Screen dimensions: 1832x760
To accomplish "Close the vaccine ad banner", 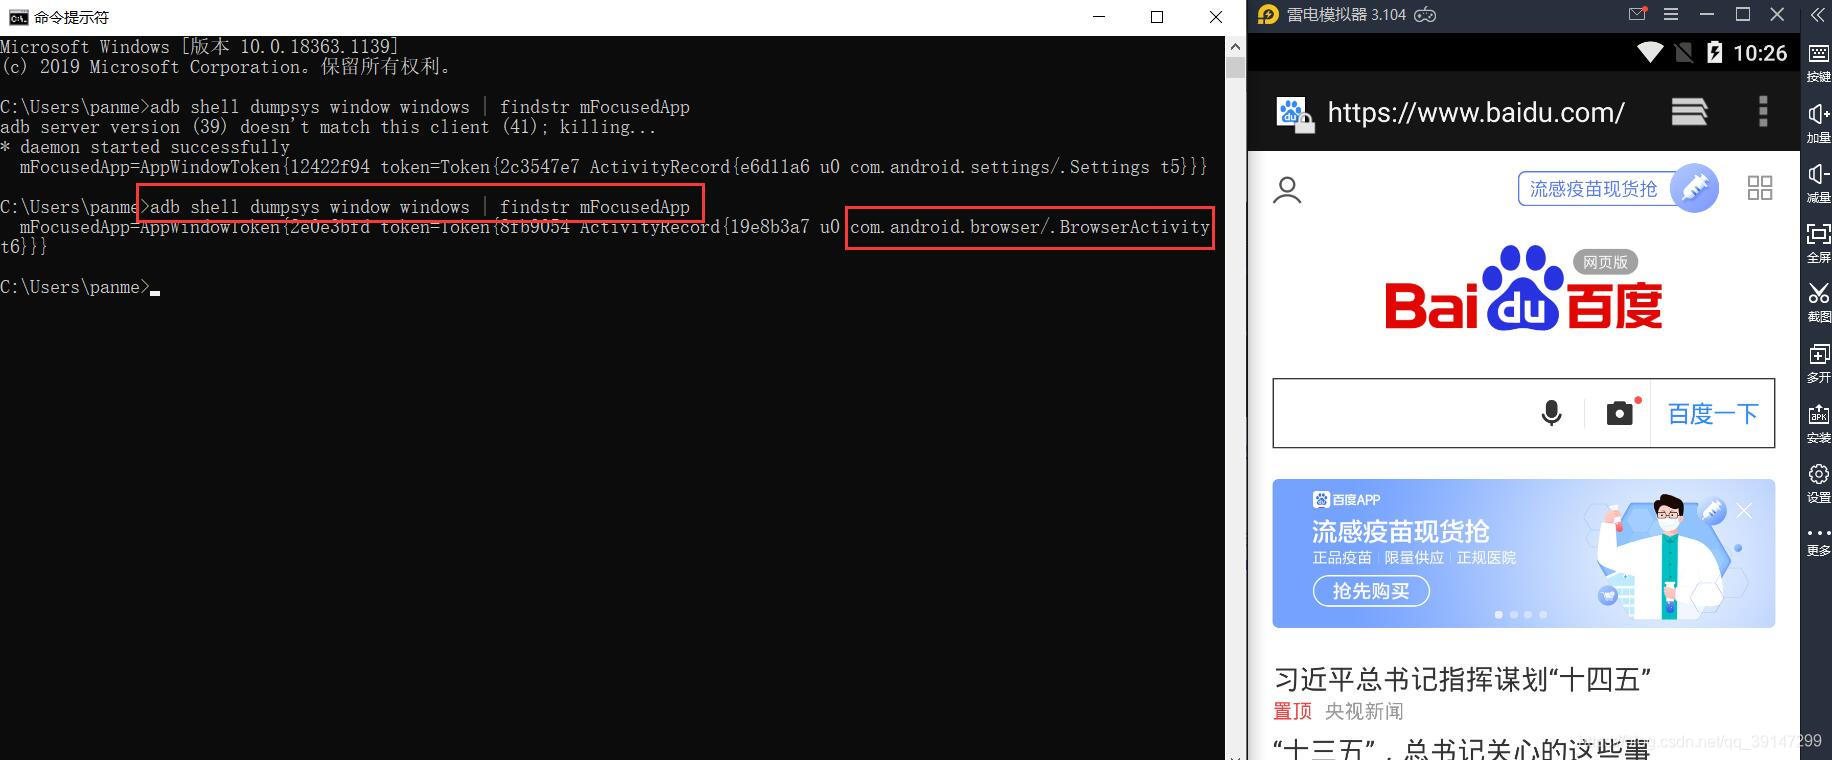I will coord(1744,511).
